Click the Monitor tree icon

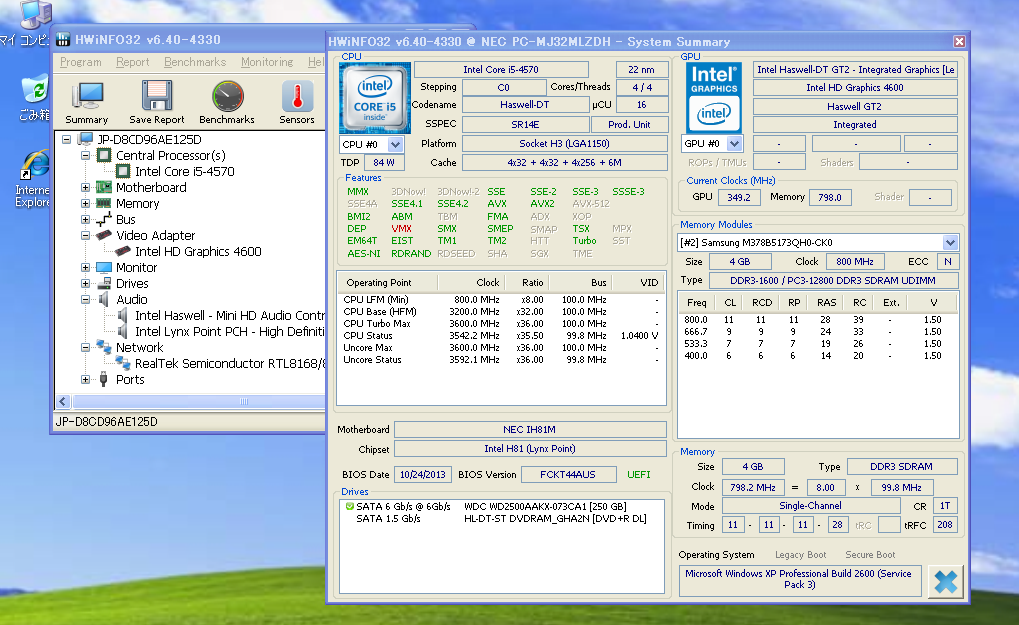click(x=104, y=268)
